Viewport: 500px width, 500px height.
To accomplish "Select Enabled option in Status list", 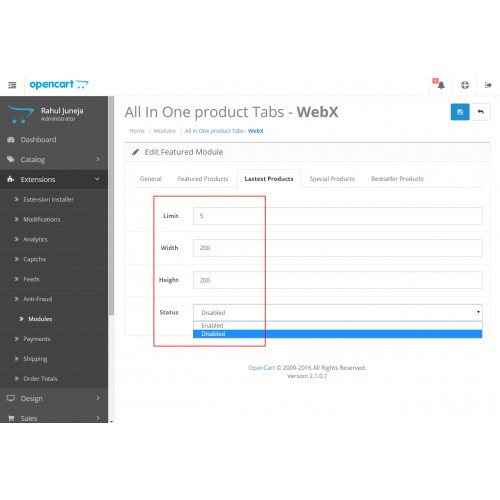I will (x=338, y=326).
